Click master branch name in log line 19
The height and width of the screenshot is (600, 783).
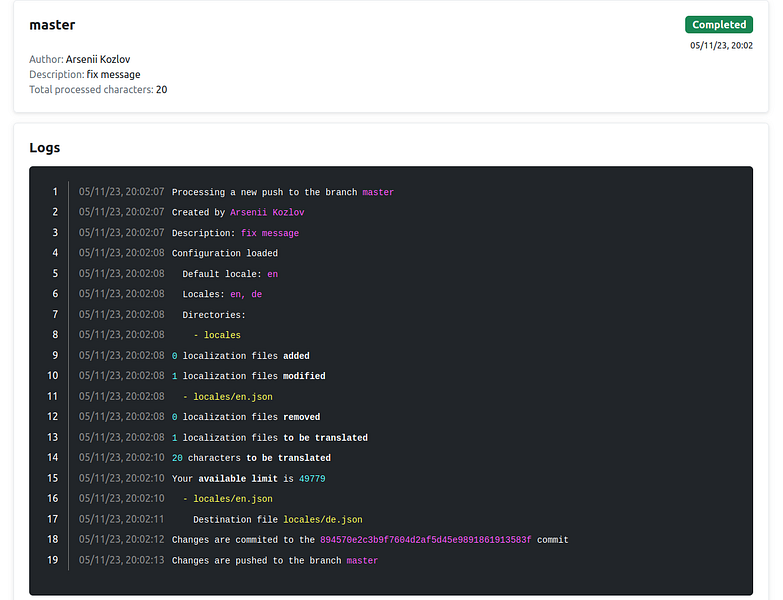[x=362, y=561]
